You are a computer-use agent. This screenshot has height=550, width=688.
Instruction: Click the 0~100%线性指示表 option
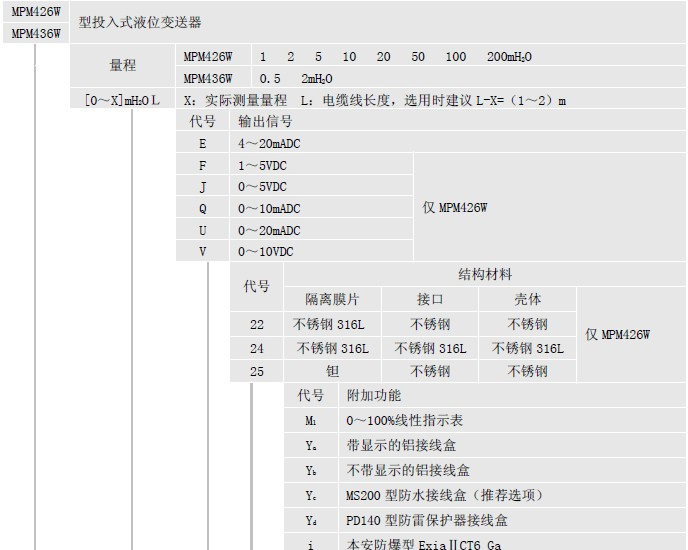(404, 421)
